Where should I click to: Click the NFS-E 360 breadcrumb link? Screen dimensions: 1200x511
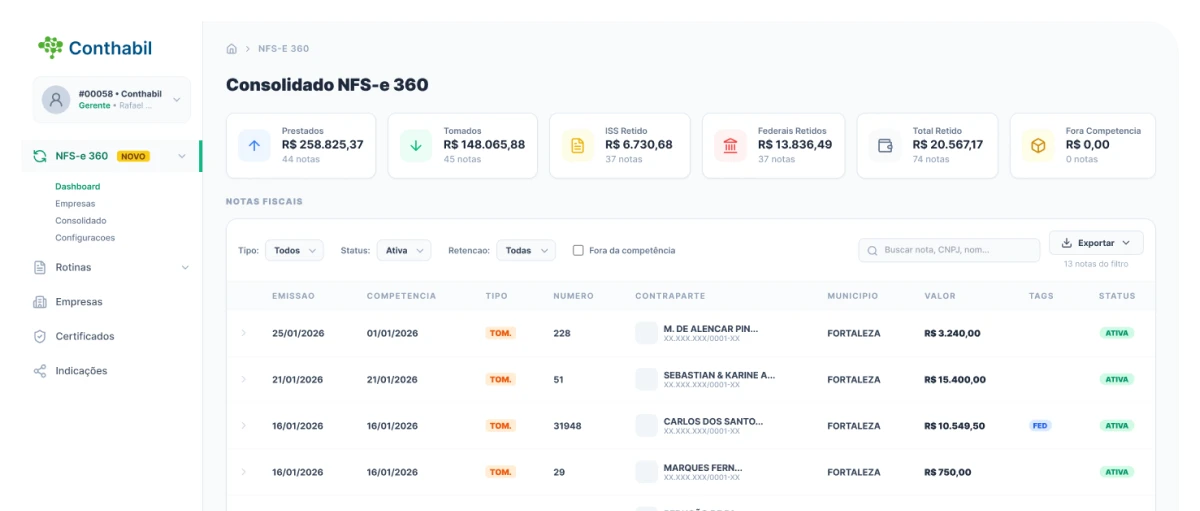click(x=283, y=49)
